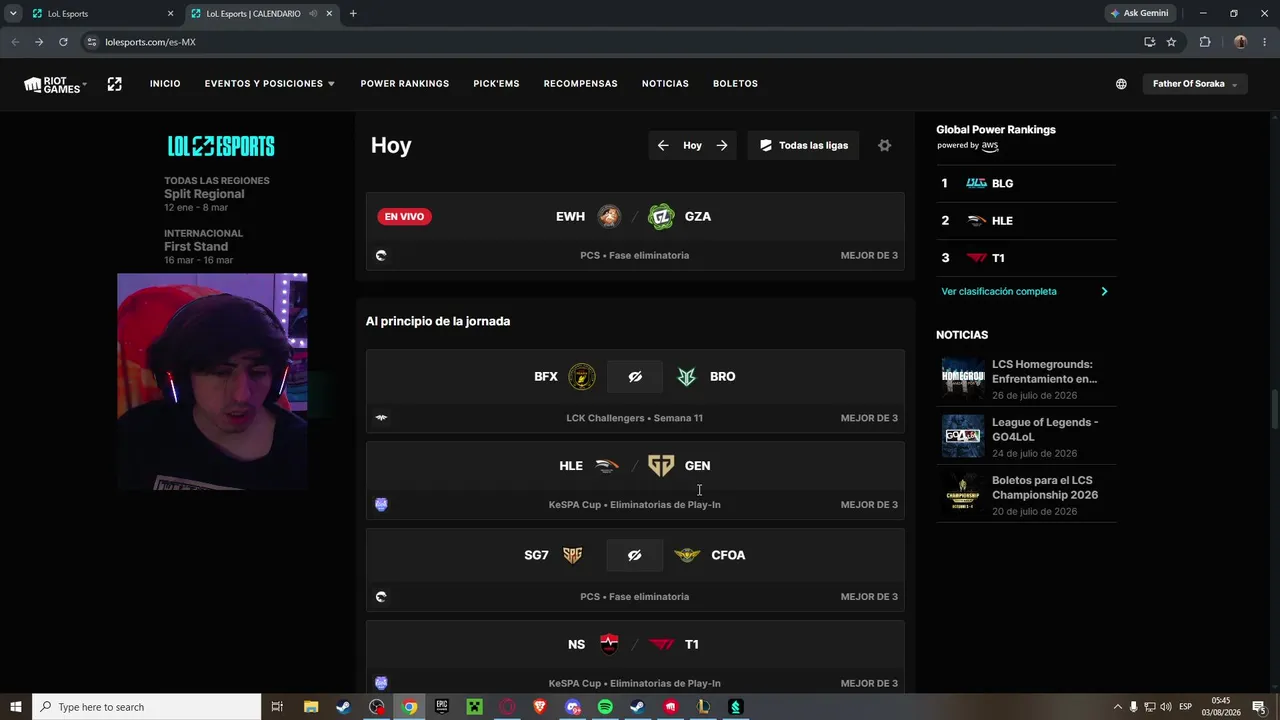Open the Boletos para el LCS Championship thumbnail
Screen dimensions: 1280x720
click(x=963, y=495)
